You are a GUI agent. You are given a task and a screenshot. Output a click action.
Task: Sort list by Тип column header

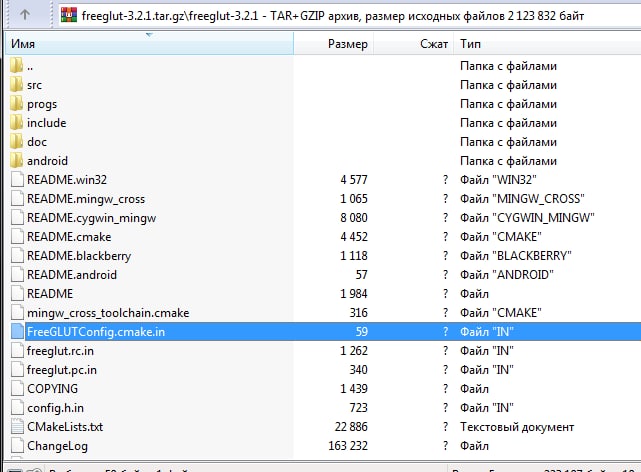coord(547,44)
